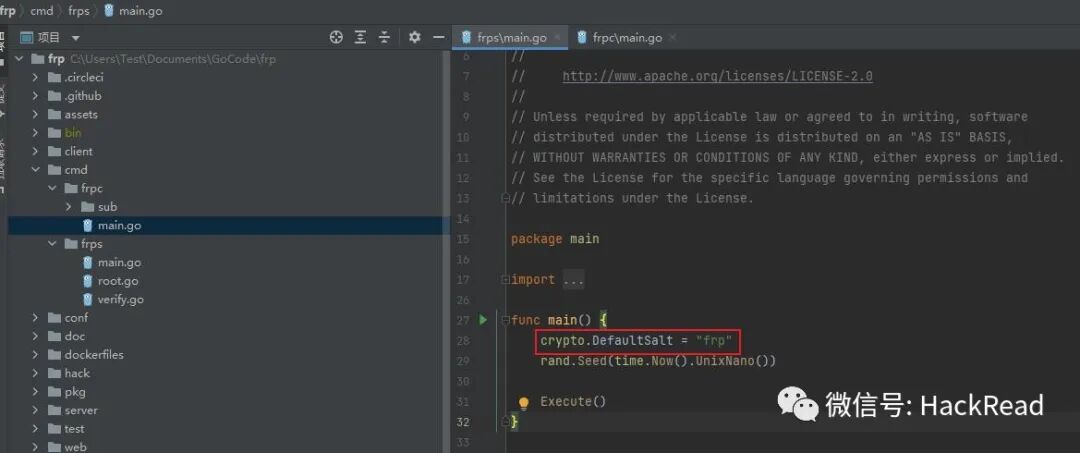Click the Execute() call in code

[573, 401]
